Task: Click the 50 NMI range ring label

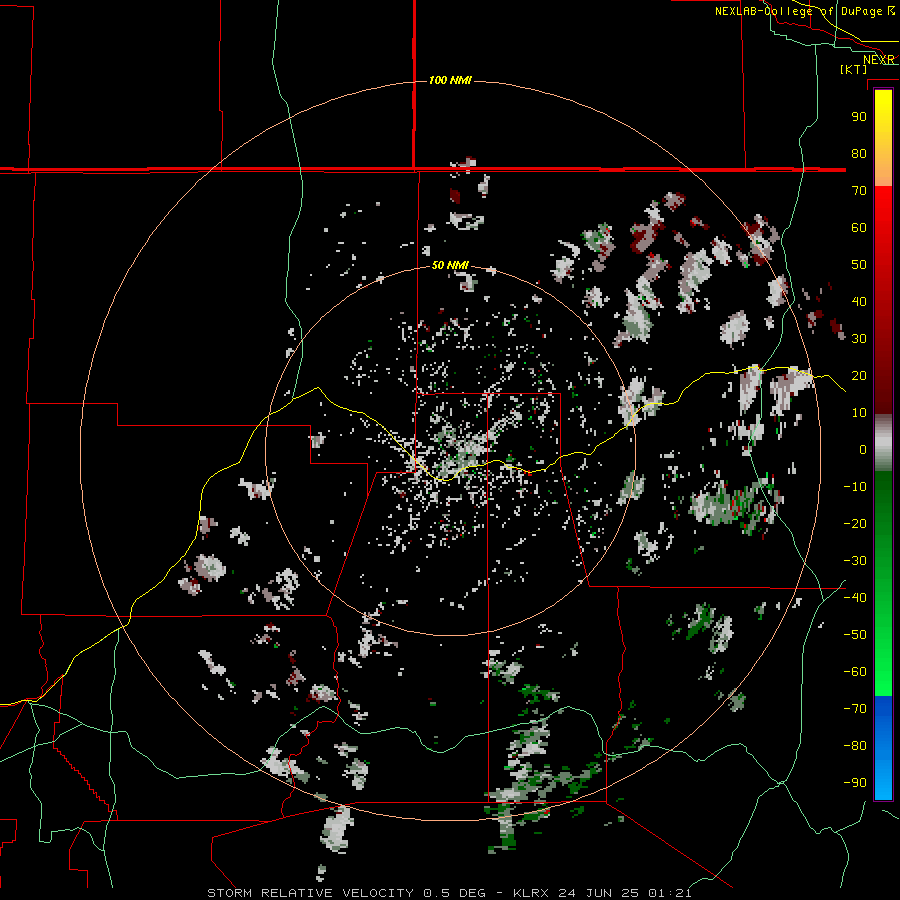Action: 450,265
